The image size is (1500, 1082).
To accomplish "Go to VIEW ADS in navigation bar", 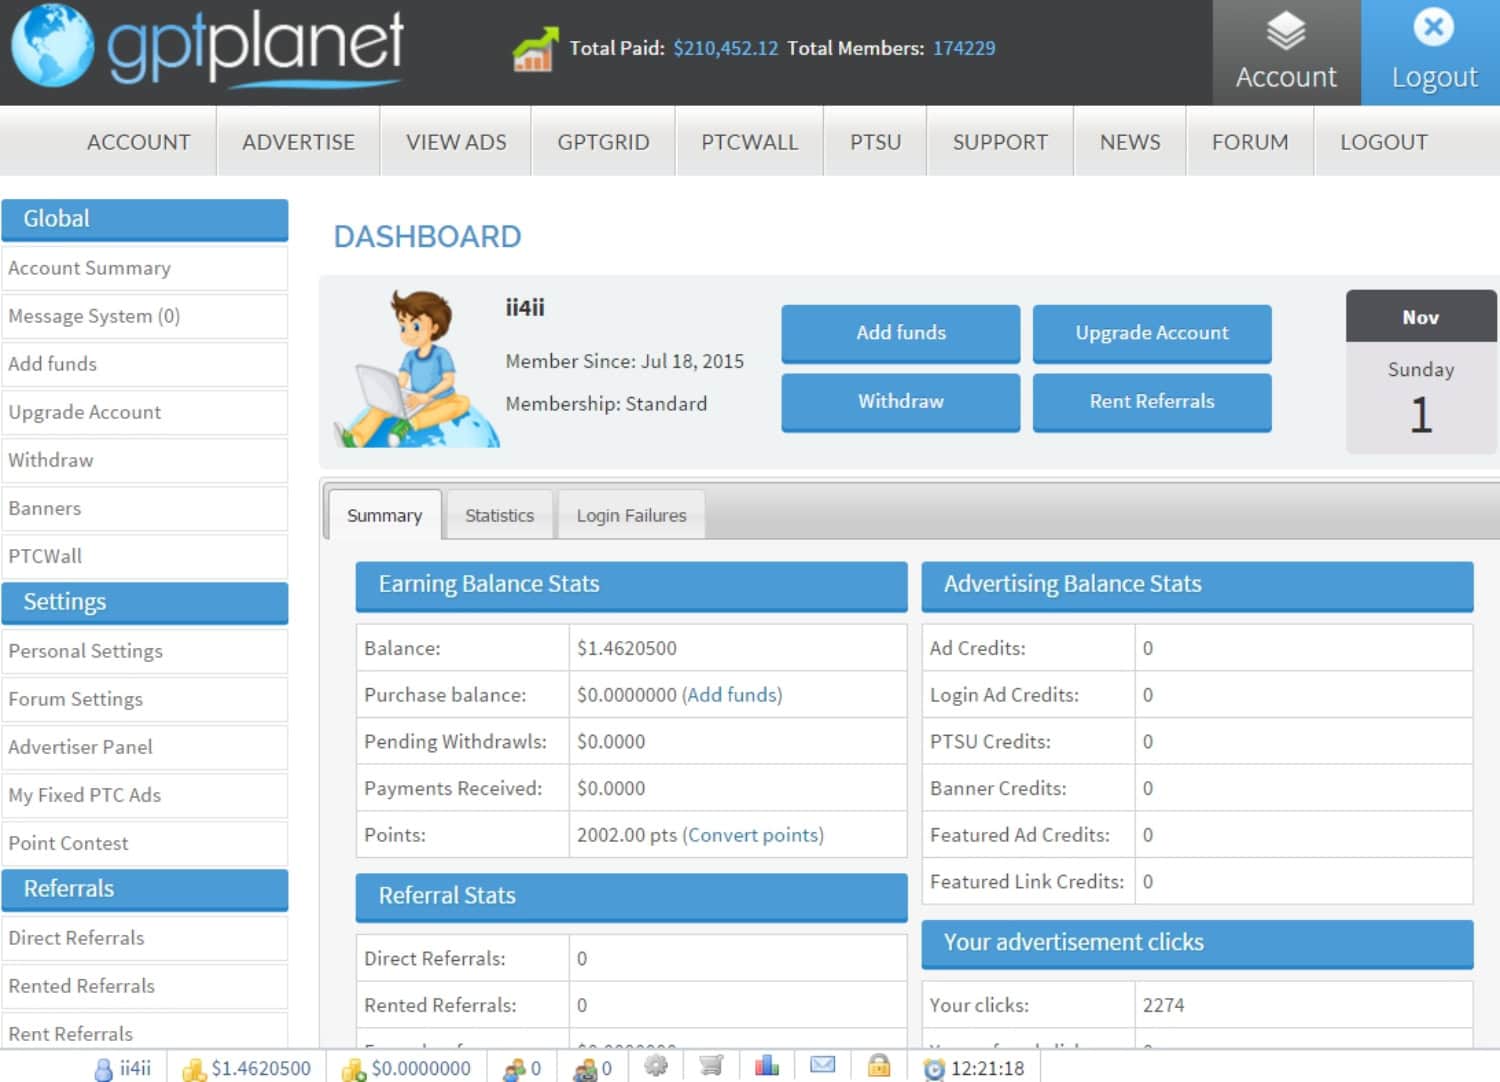I will click(456, 142).
